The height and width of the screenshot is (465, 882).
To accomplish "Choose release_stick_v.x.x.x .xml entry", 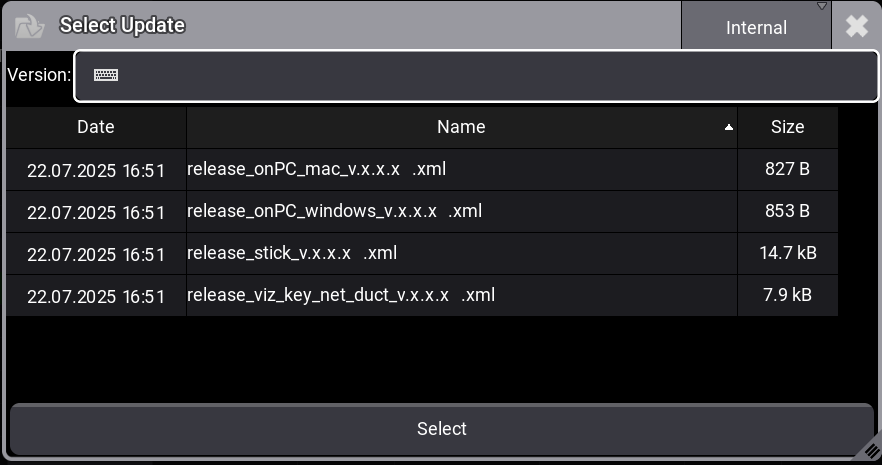I will 292,253.
